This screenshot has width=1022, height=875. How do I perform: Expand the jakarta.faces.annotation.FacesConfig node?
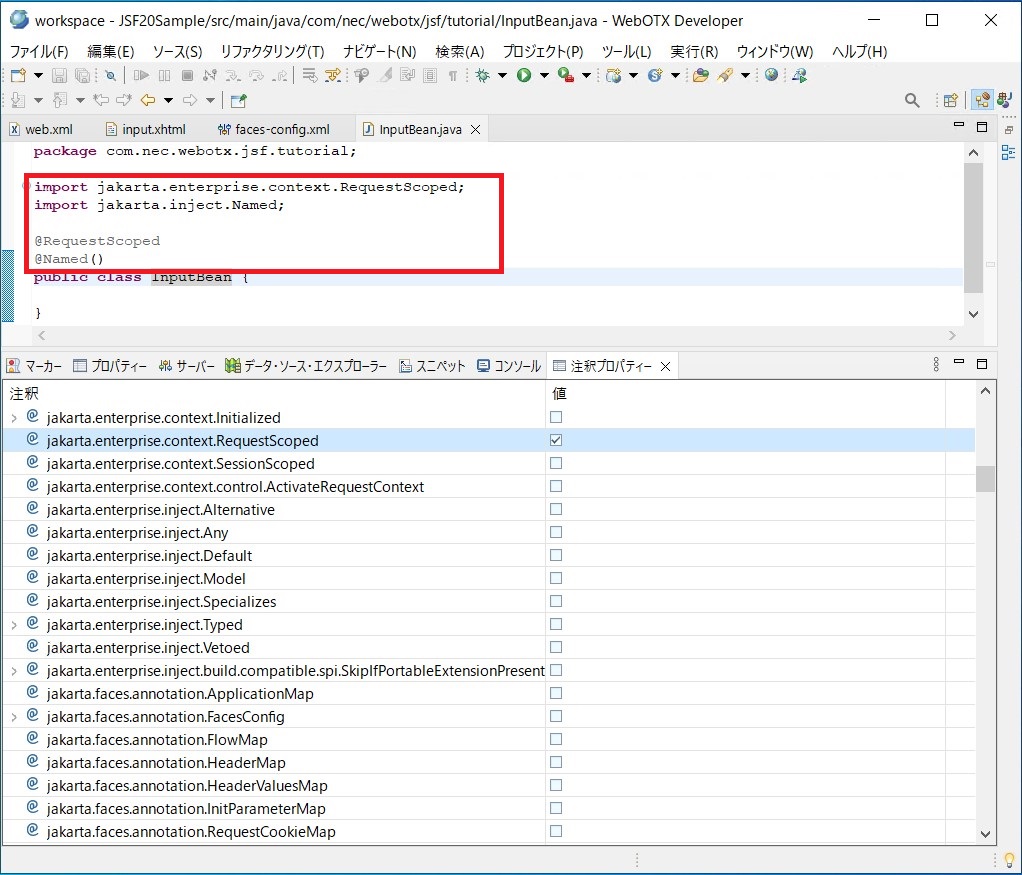click(x=14, y=717)
